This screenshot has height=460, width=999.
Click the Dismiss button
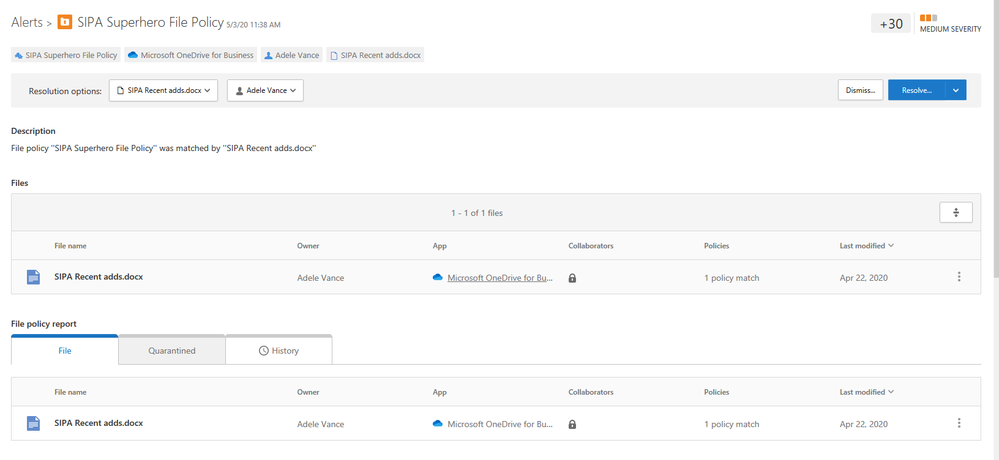point(860,90)
